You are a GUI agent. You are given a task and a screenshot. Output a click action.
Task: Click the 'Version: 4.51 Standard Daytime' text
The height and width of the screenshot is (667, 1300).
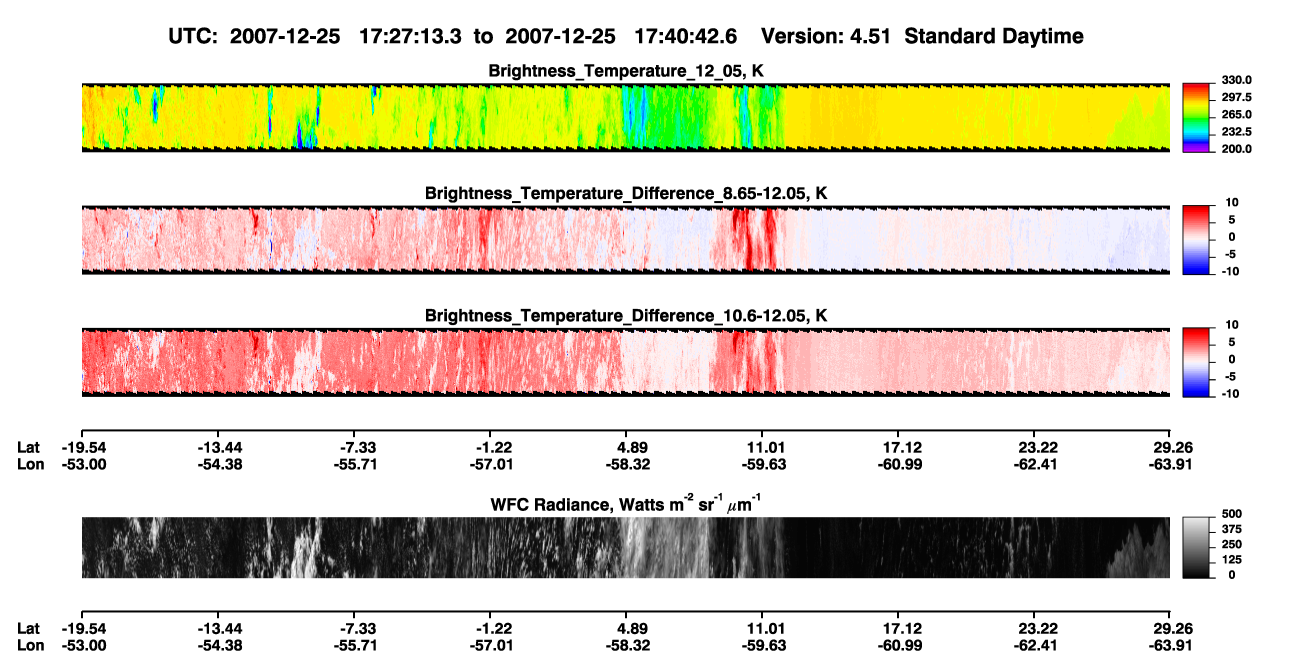(923, 36)
